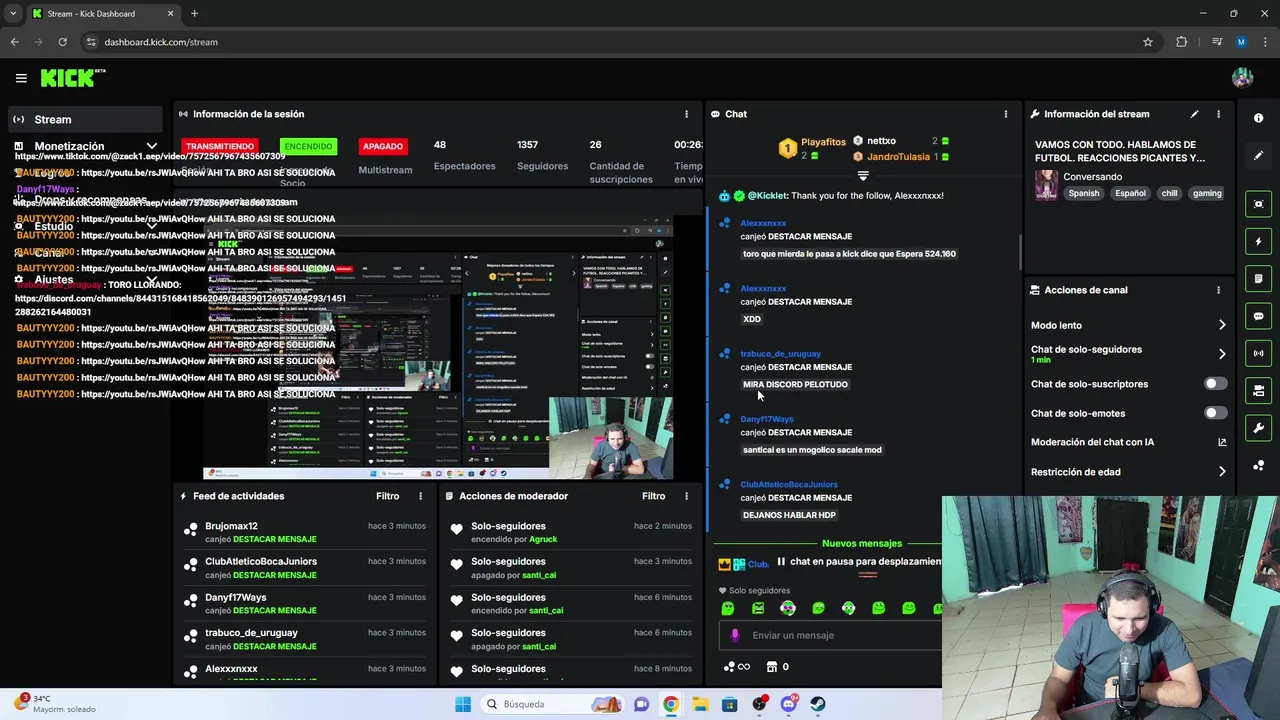
Task: Reload the page in Chrome
Action: [62, 42]
